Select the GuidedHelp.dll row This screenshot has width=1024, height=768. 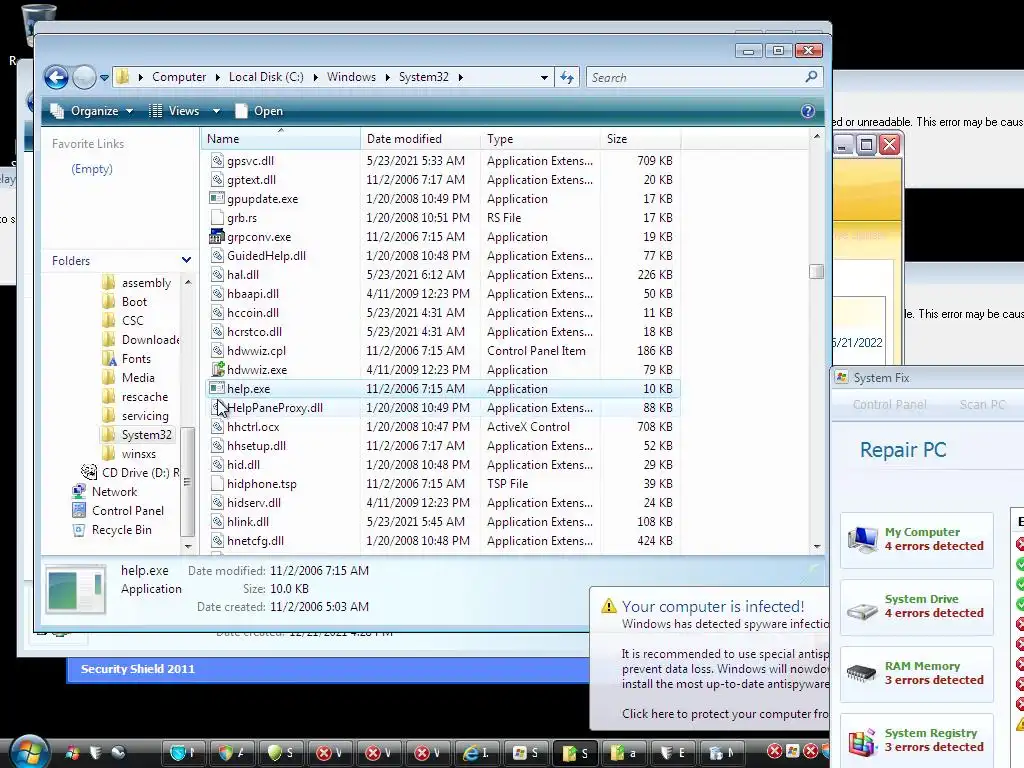[x=443, y=255]
